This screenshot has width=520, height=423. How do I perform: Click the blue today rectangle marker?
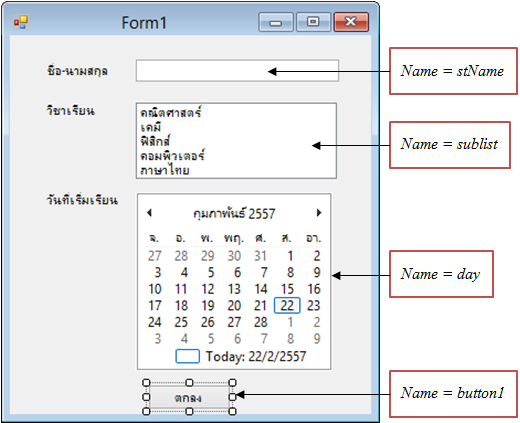click(187, 356)
